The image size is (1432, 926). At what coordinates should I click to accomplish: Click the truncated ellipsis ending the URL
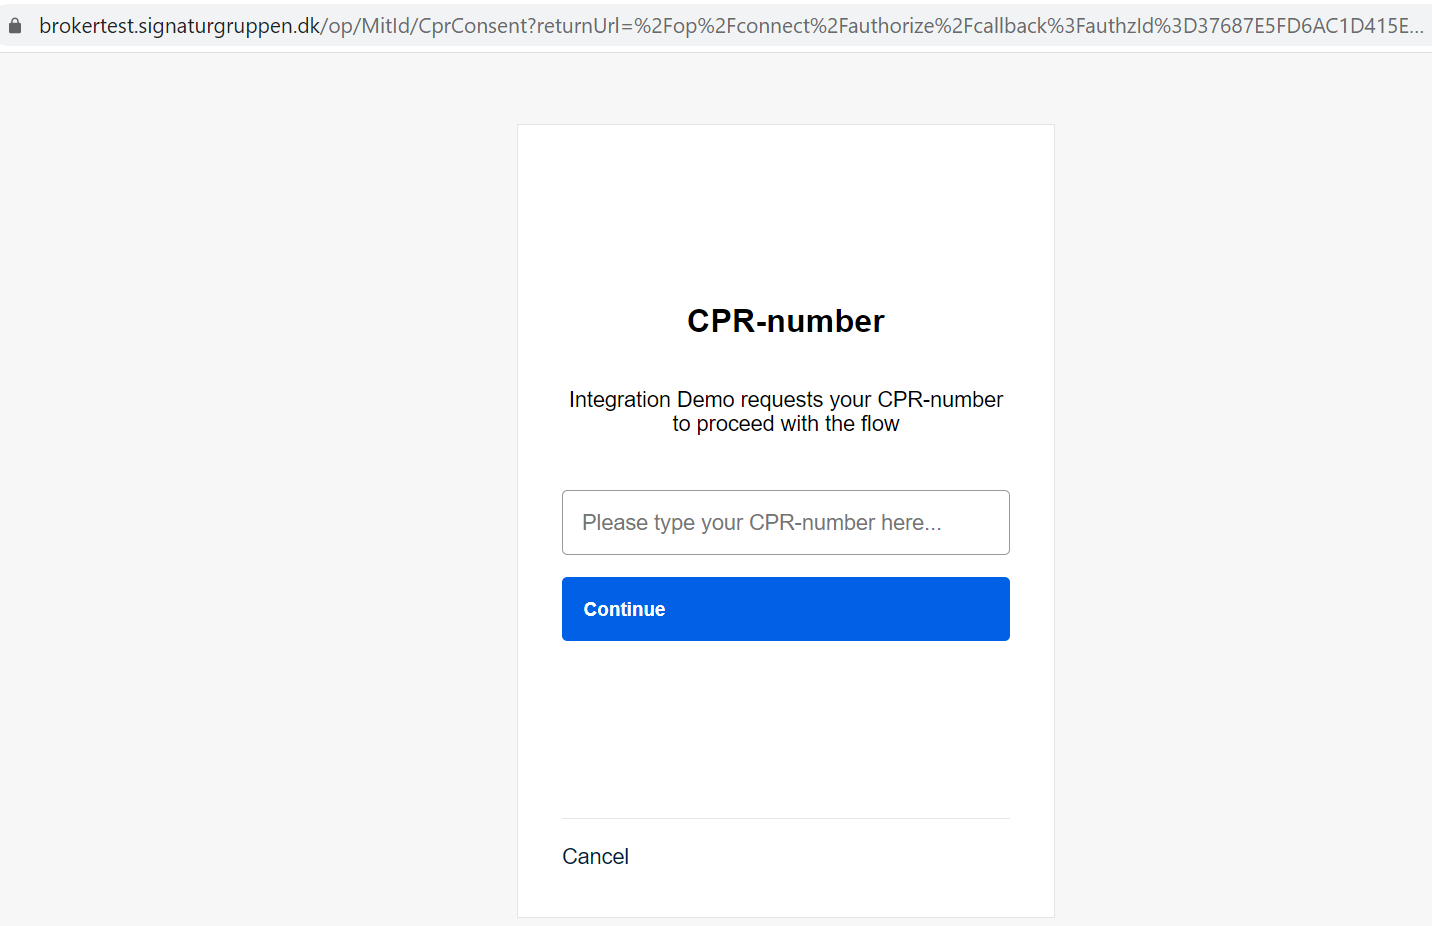pos(1417,28)
